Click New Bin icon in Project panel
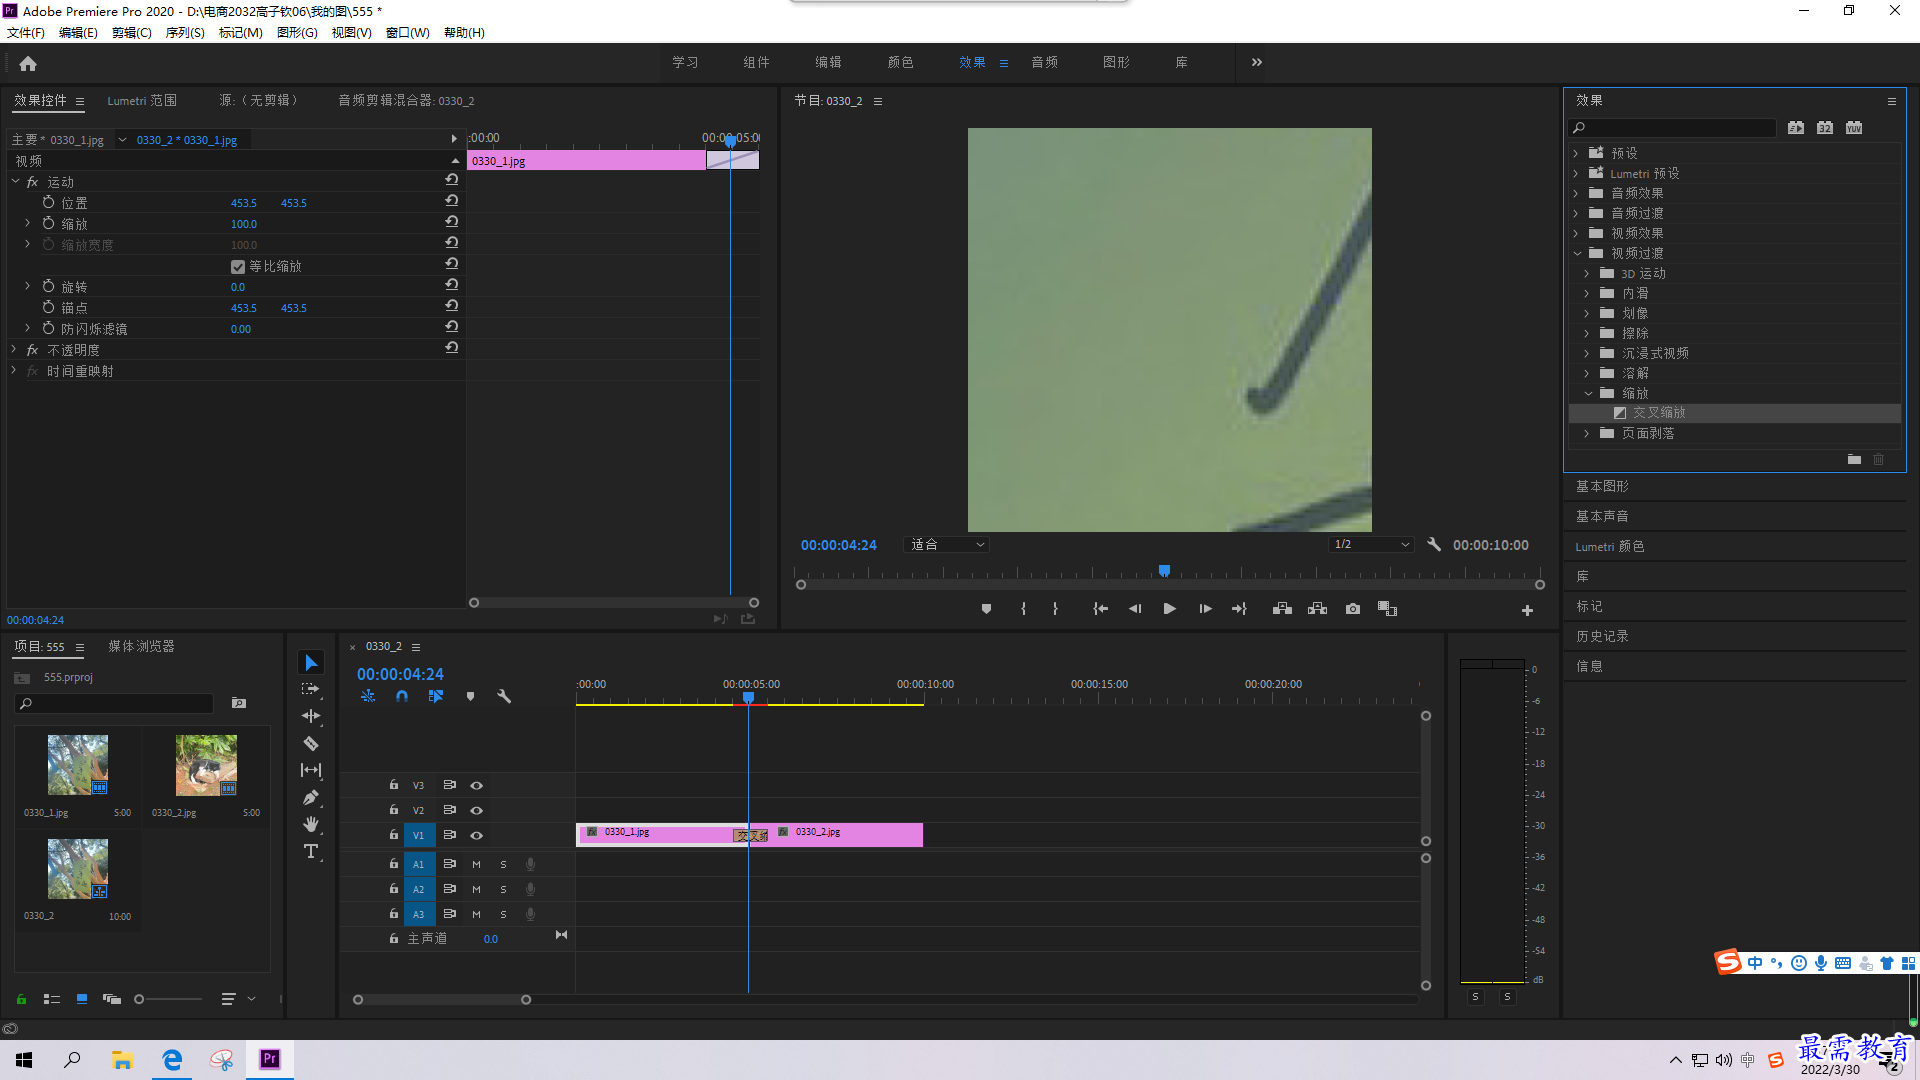This screenshot has height=1080, width=1920. pyautogui.click(x=238, y=703)
